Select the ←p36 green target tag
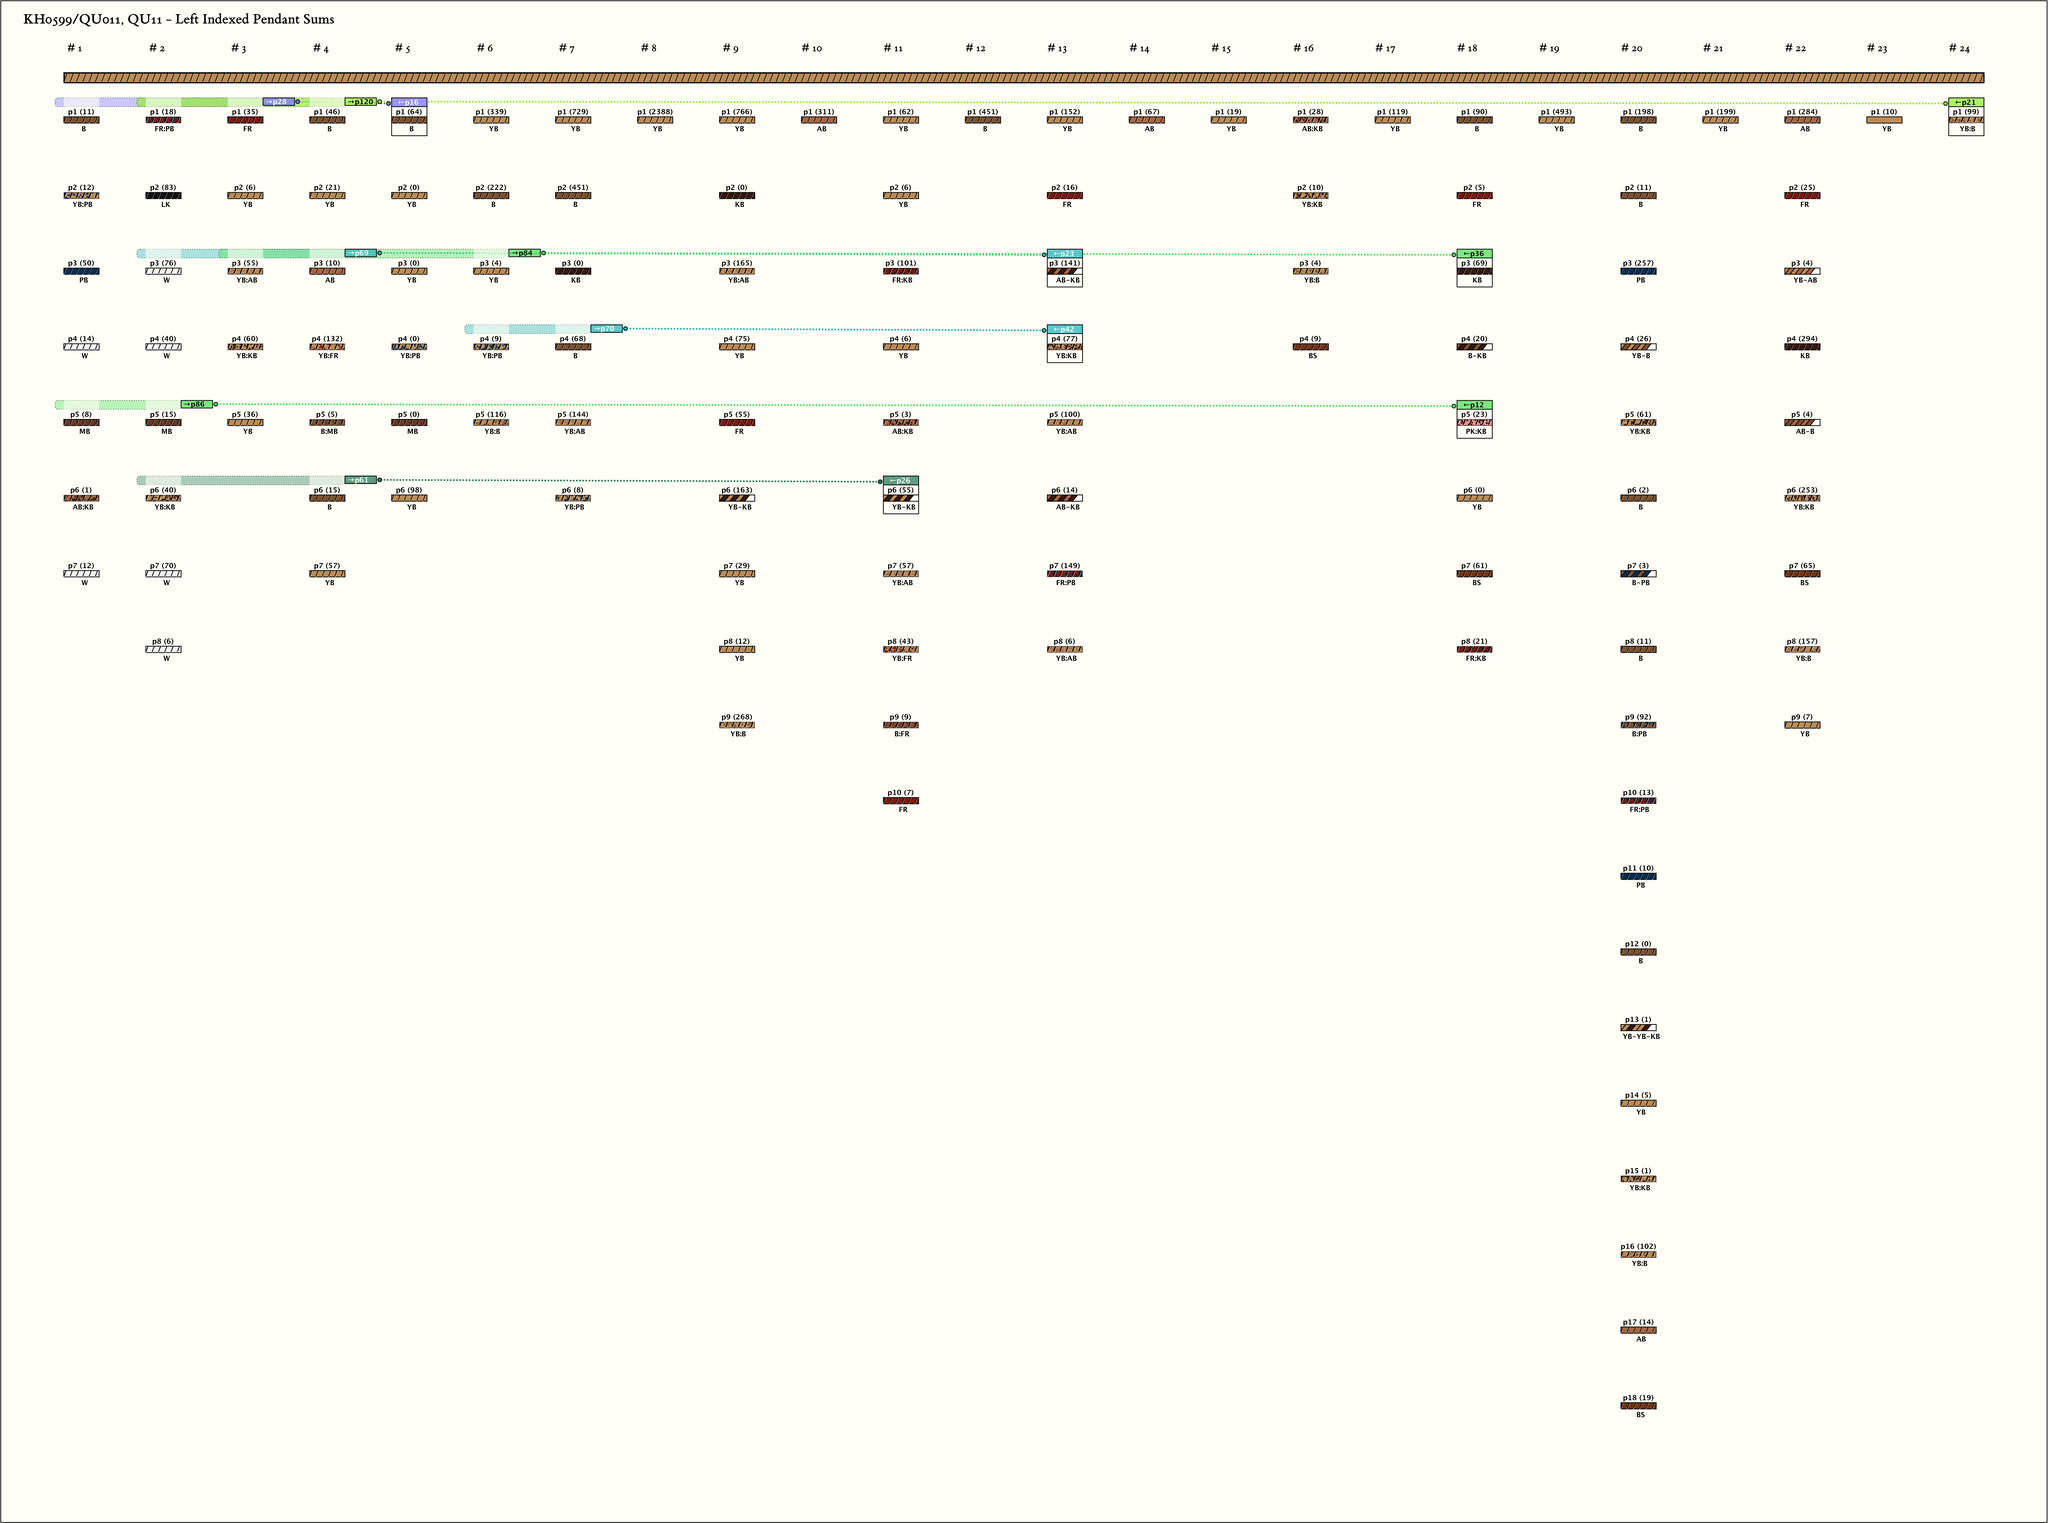The image size is (2048, 1523). 1474,253
